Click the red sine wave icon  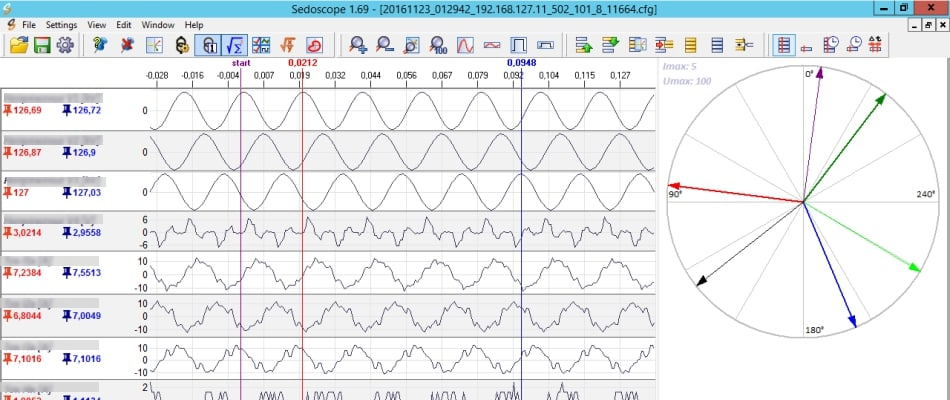click(x=465, y=45)
